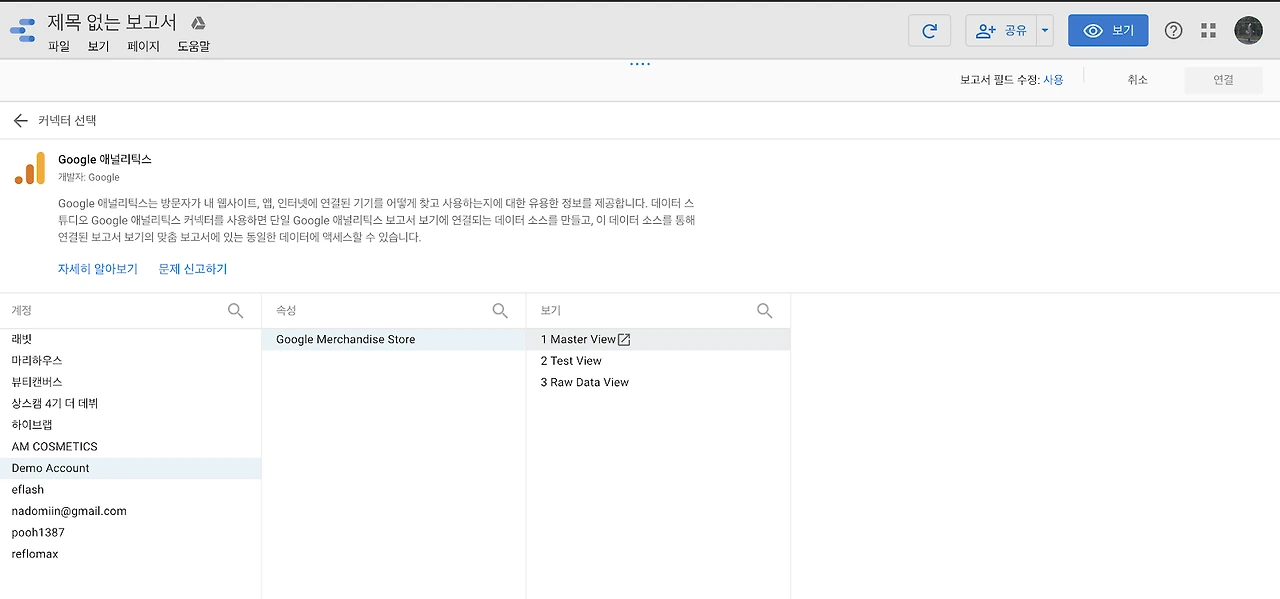Select the Demo Account row
Screen dimensions: 1280x599
(x=130, y=468)
